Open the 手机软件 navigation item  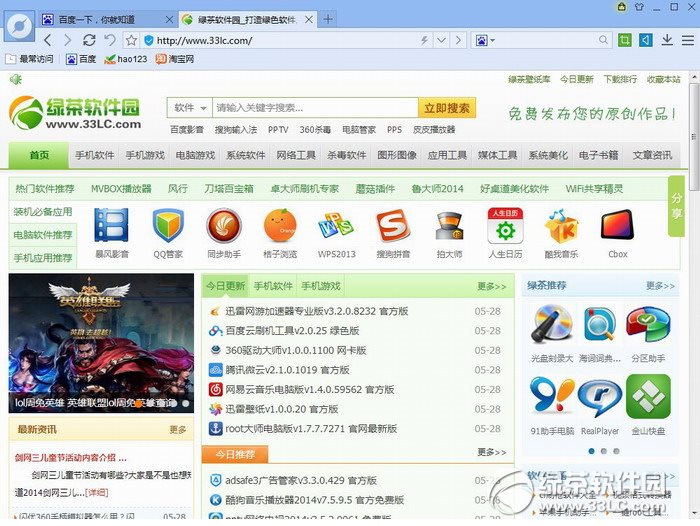point(95,155)
